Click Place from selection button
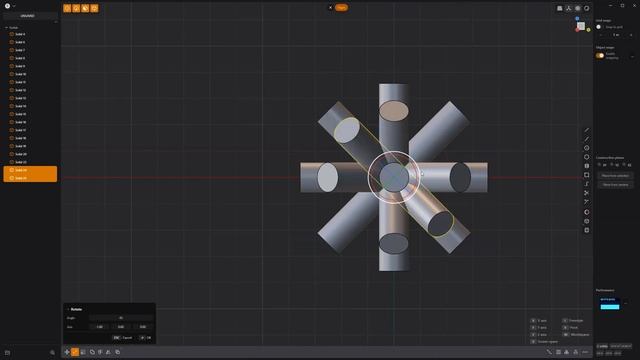This screenshot has height=360, width=640. coord(615,176)
